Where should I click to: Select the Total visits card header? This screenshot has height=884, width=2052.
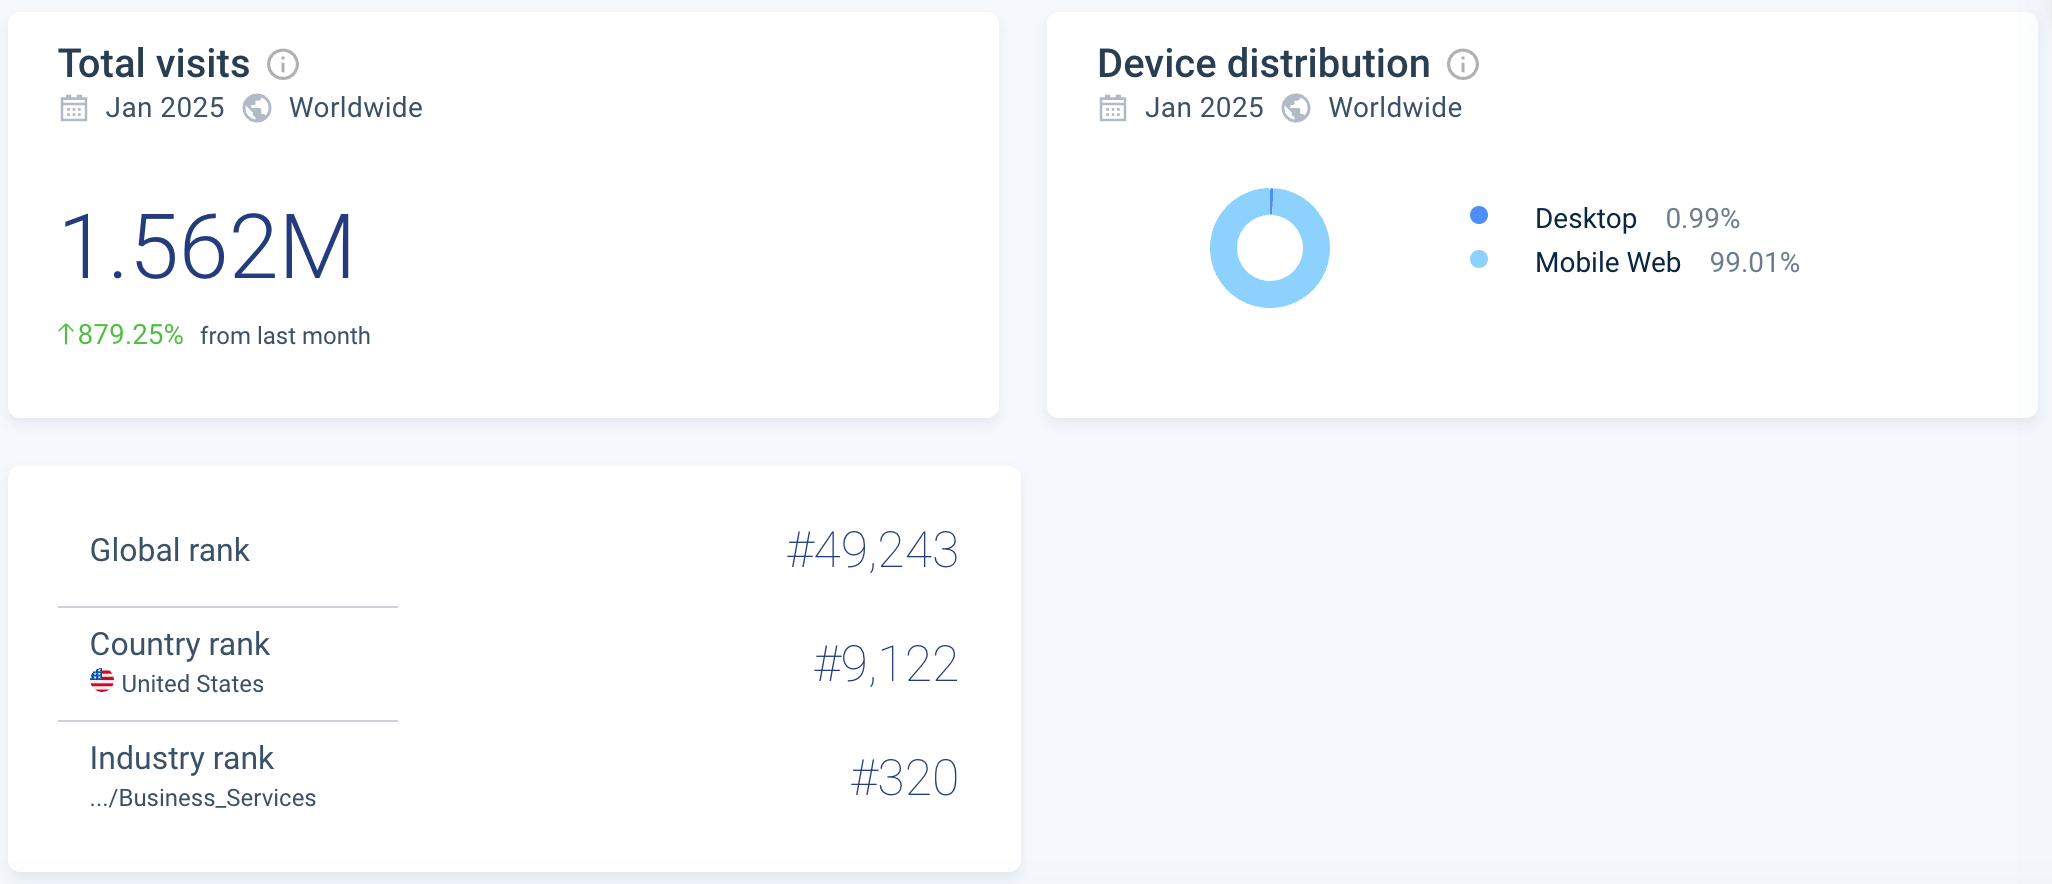(x=154, y=63)
